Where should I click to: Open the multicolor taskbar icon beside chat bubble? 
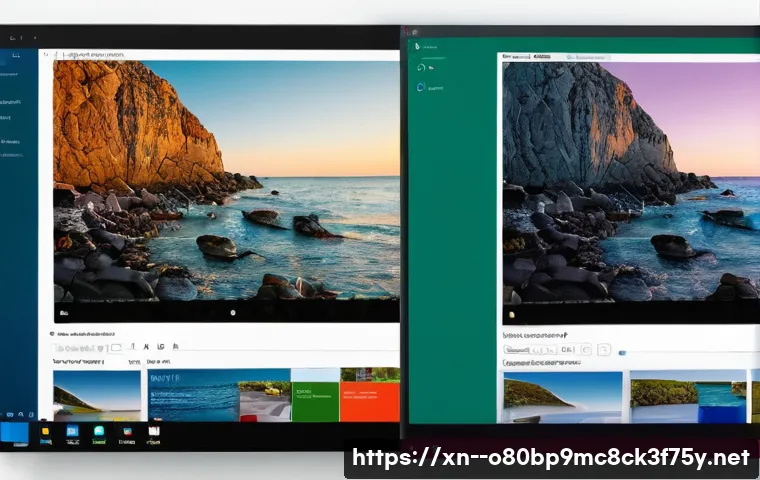(x=127, y=432)
